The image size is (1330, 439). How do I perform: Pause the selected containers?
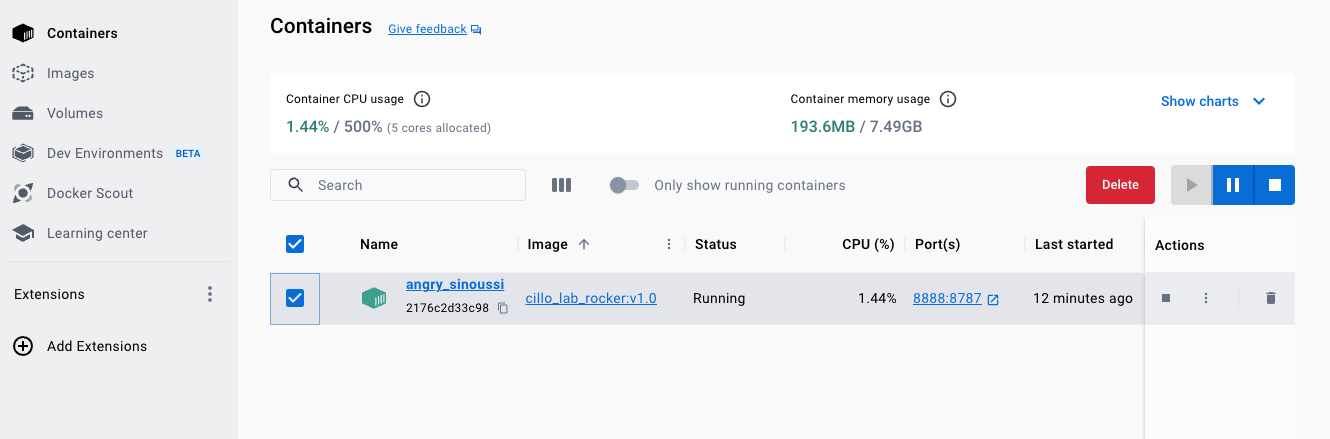(1233, 185)
